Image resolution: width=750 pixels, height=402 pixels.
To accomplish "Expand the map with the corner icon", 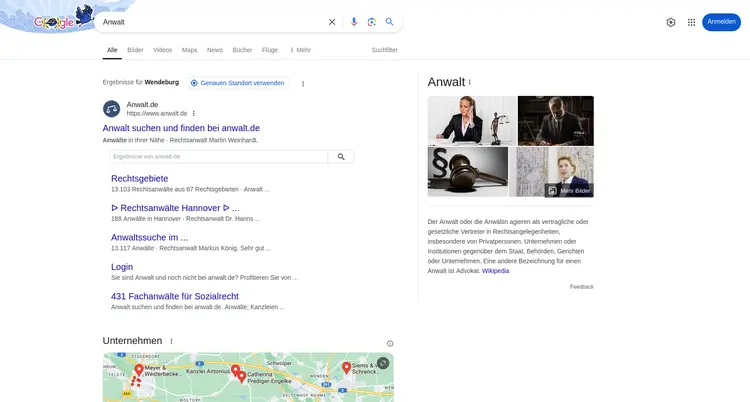I will click(x=383, y=363).
